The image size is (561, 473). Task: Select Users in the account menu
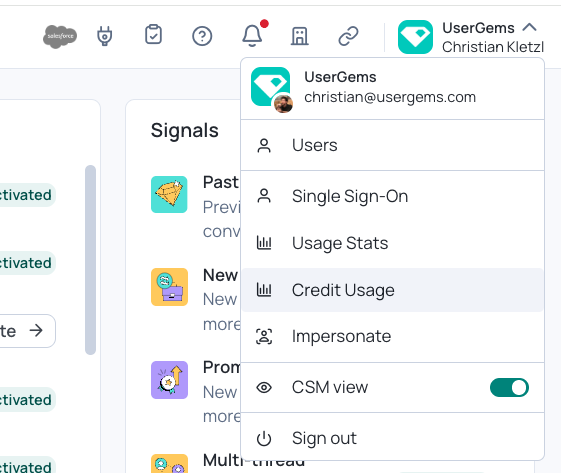tap(392, 145)
